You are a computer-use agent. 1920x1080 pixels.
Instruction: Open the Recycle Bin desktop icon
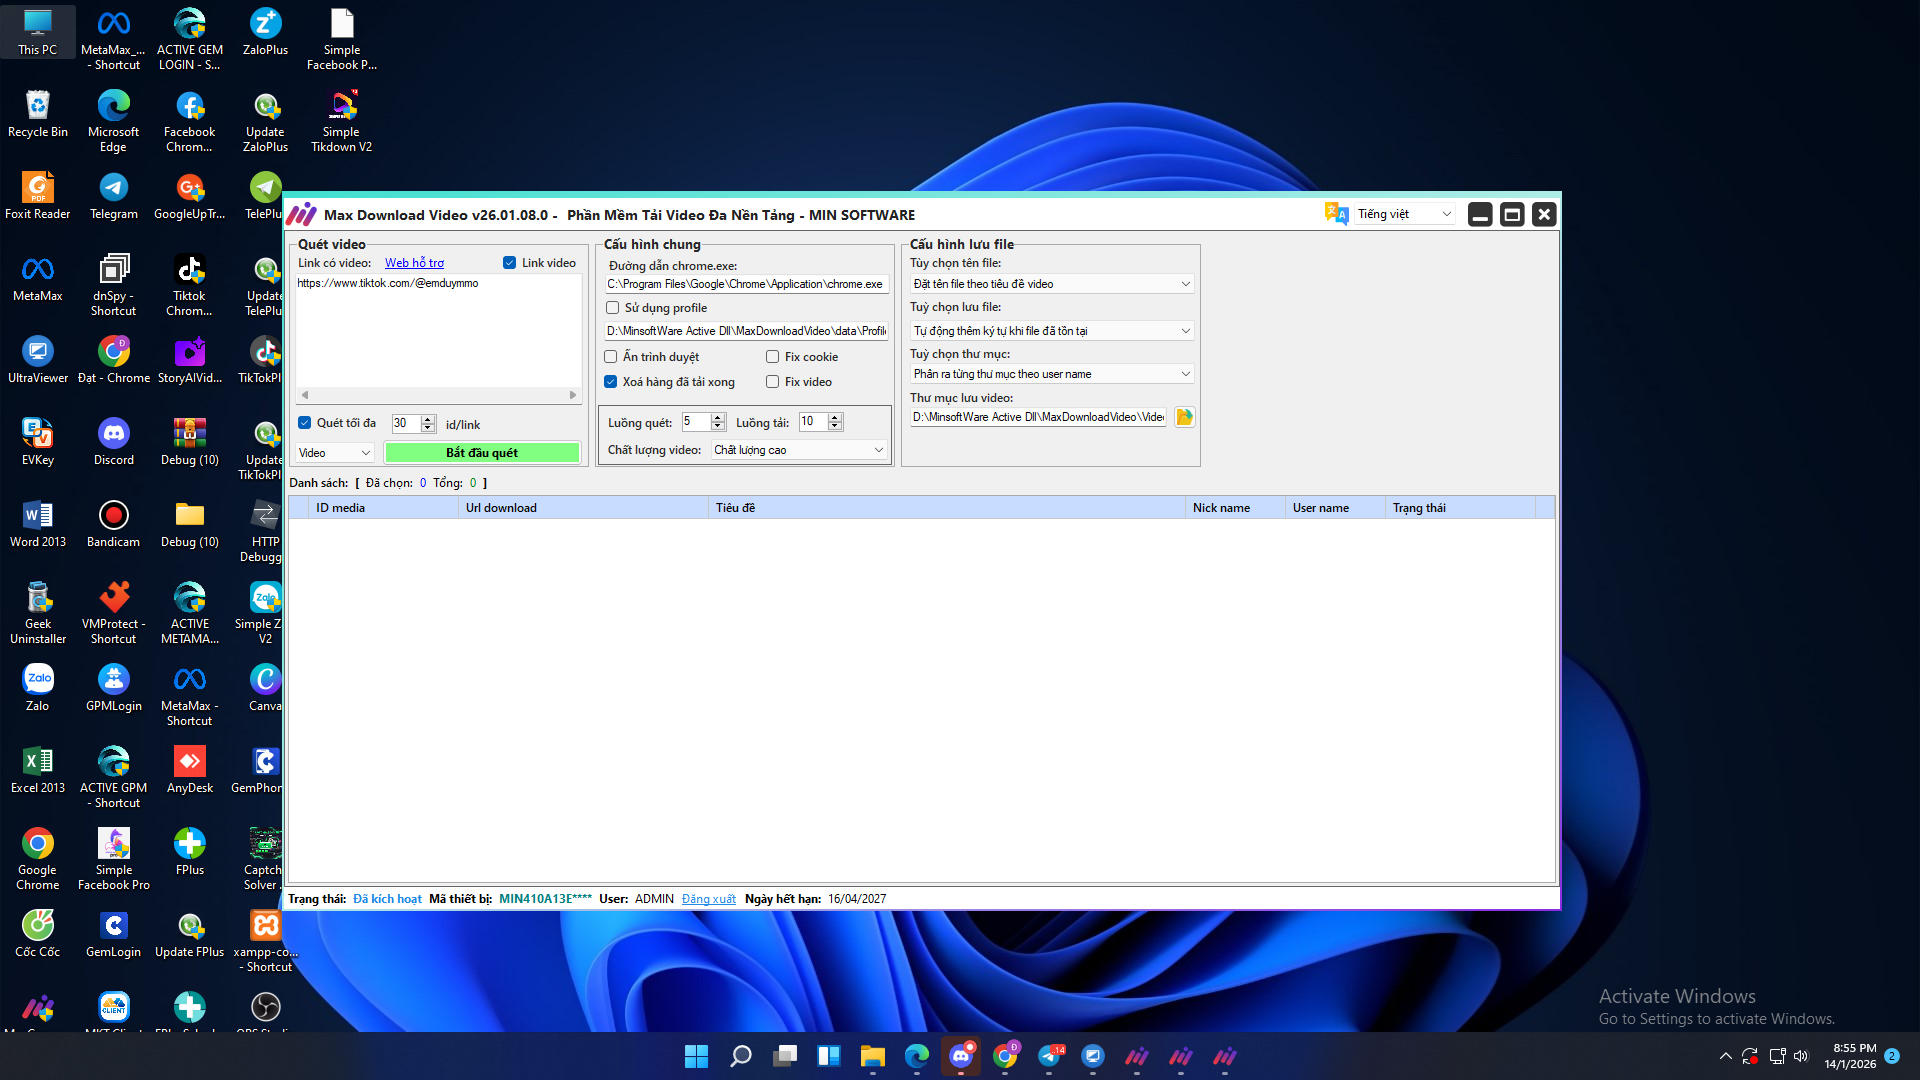pyautogui.click(x=38, y=114)
